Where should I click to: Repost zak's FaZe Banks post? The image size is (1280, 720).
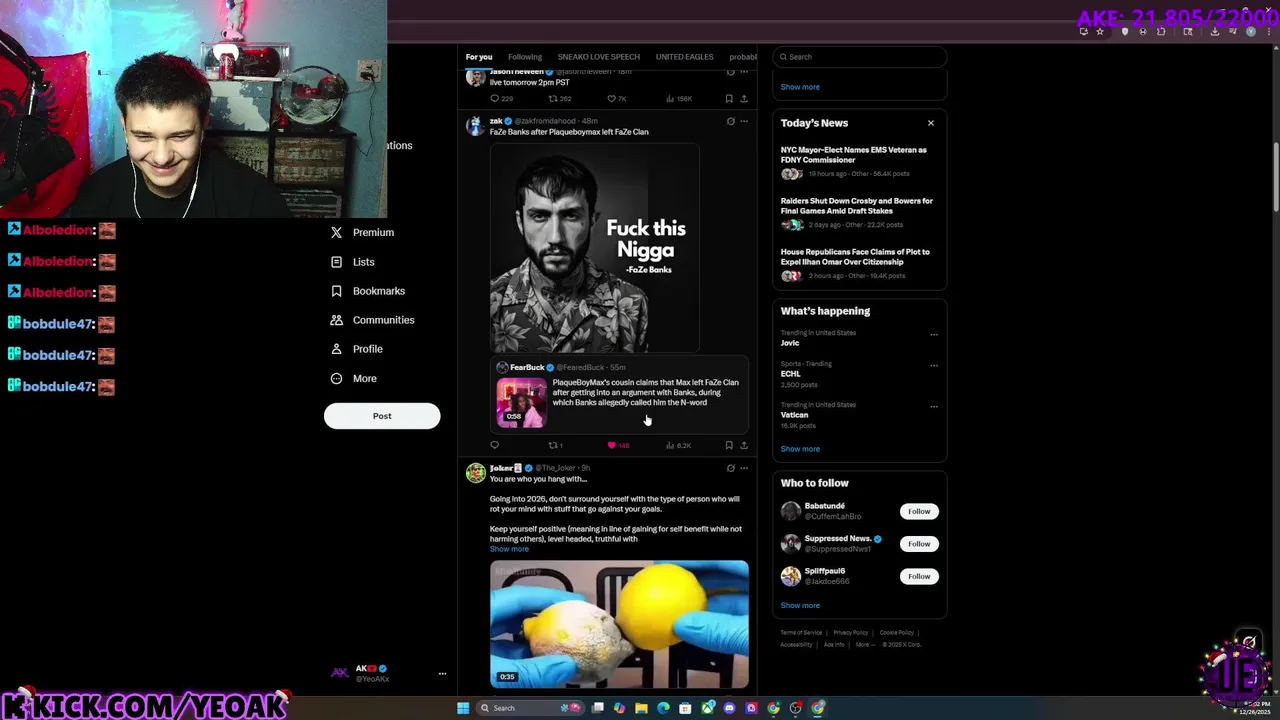555,445
